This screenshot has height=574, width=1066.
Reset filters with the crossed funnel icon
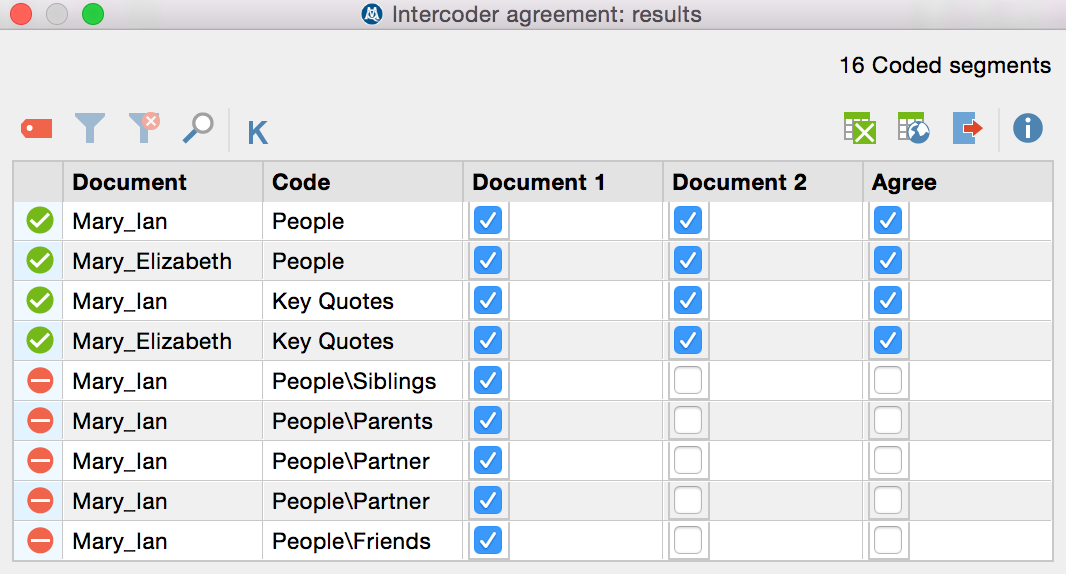pos(144,128)
